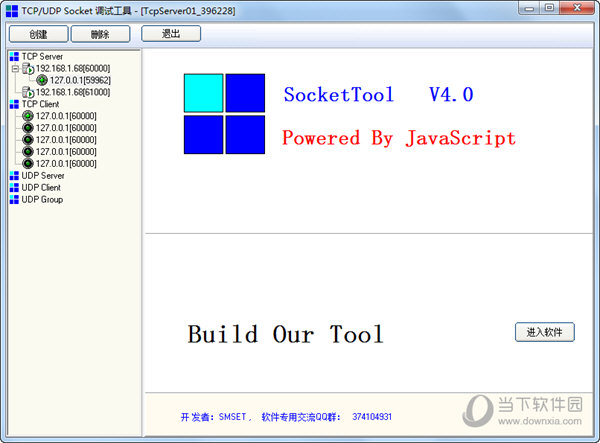Close the Socket tool window
Viewport: 600px width, 443px height.
577,8
